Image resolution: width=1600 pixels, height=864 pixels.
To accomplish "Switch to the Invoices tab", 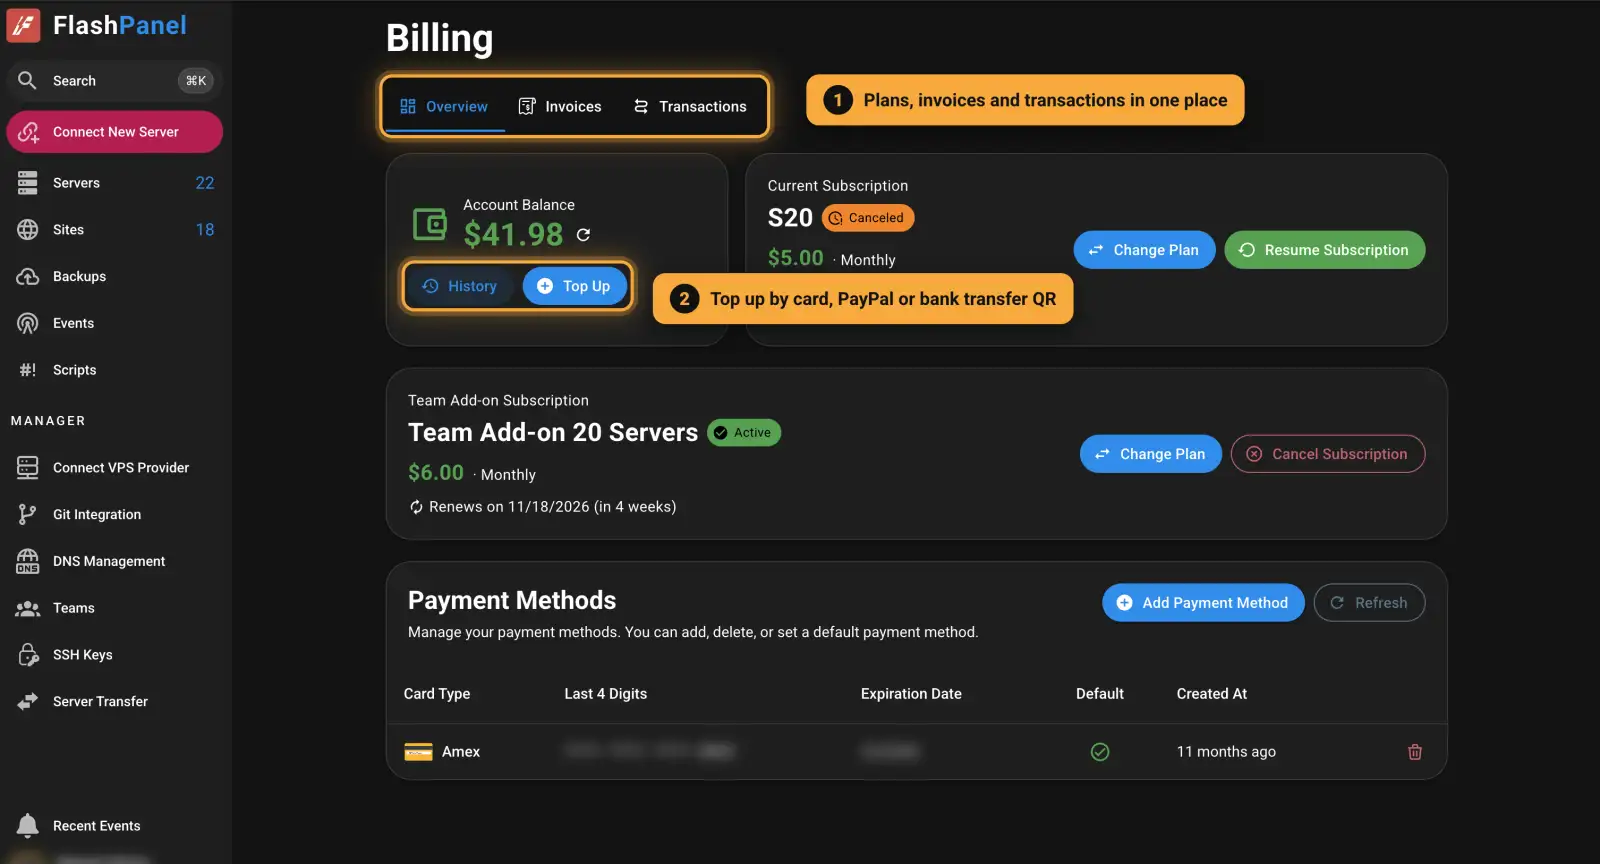I will pyautogui.click(x=560, y=106).
